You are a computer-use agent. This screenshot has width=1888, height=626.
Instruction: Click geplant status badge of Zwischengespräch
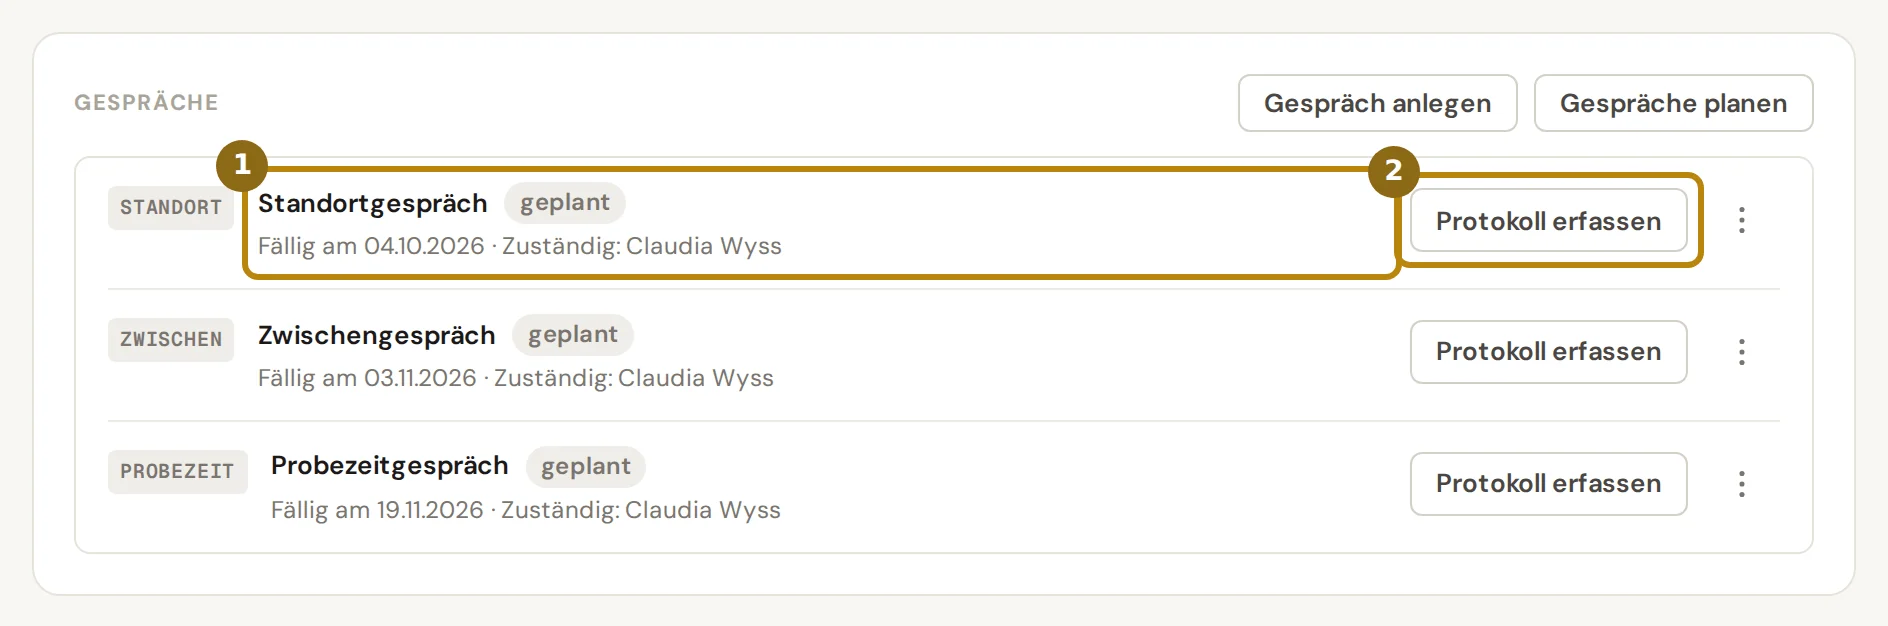pos(573,334)
